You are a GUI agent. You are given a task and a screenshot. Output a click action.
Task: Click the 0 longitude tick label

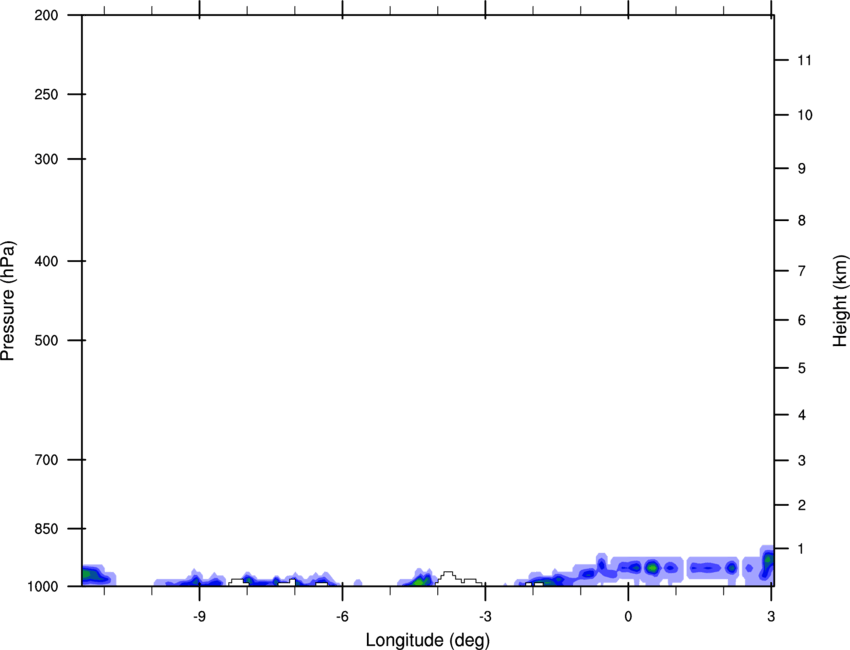[628, 616]
